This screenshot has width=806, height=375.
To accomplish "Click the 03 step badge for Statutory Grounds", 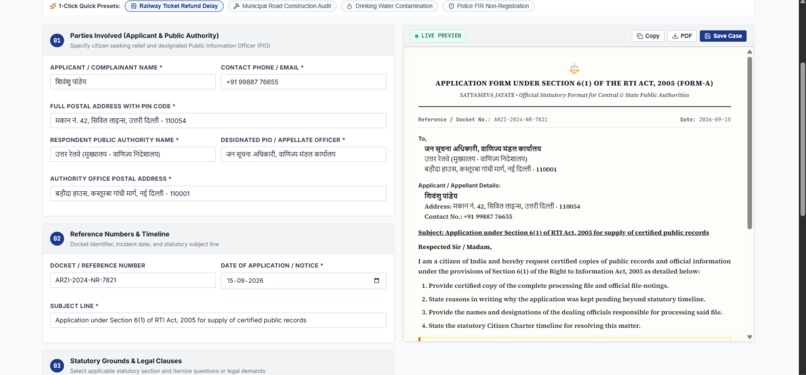I will [x=57, y=366].
